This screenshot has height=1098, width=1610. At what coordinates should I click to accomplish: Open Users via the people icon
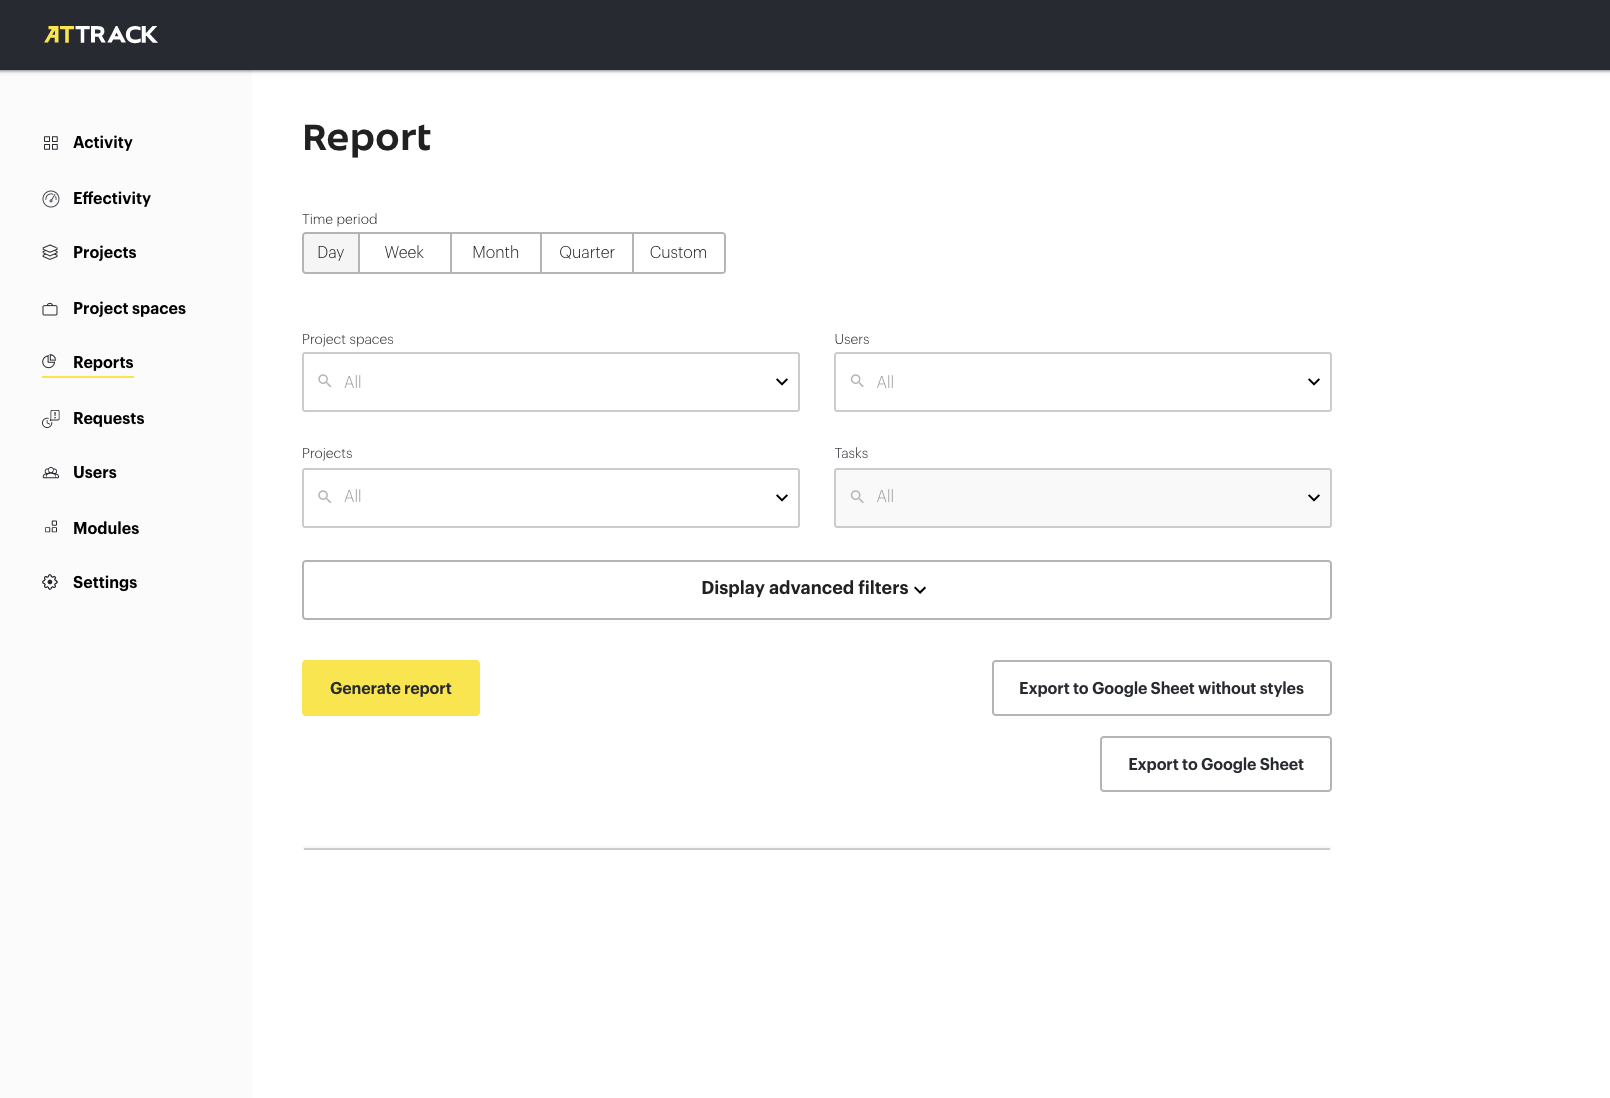[x=50, y=472]
